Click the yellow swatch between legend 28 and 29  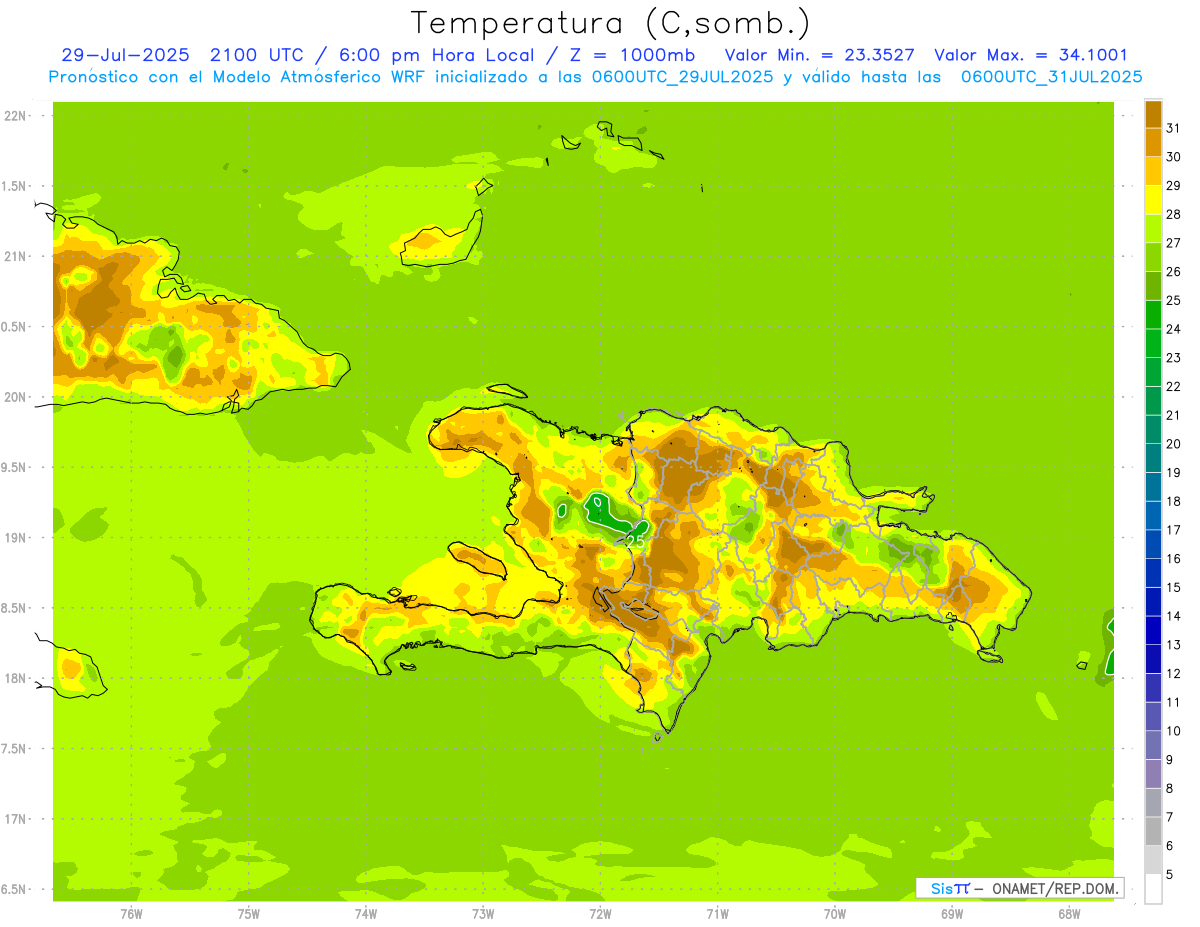[x=1153, y=200]
